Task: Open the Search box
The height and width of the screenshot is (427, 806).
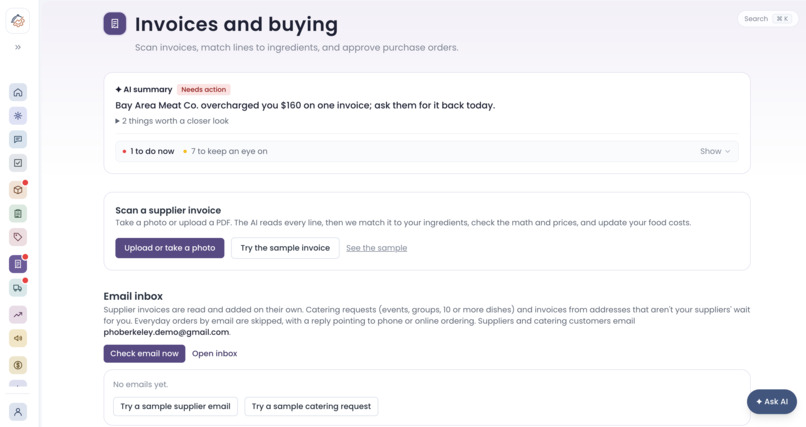Action: tap(767, 18)
